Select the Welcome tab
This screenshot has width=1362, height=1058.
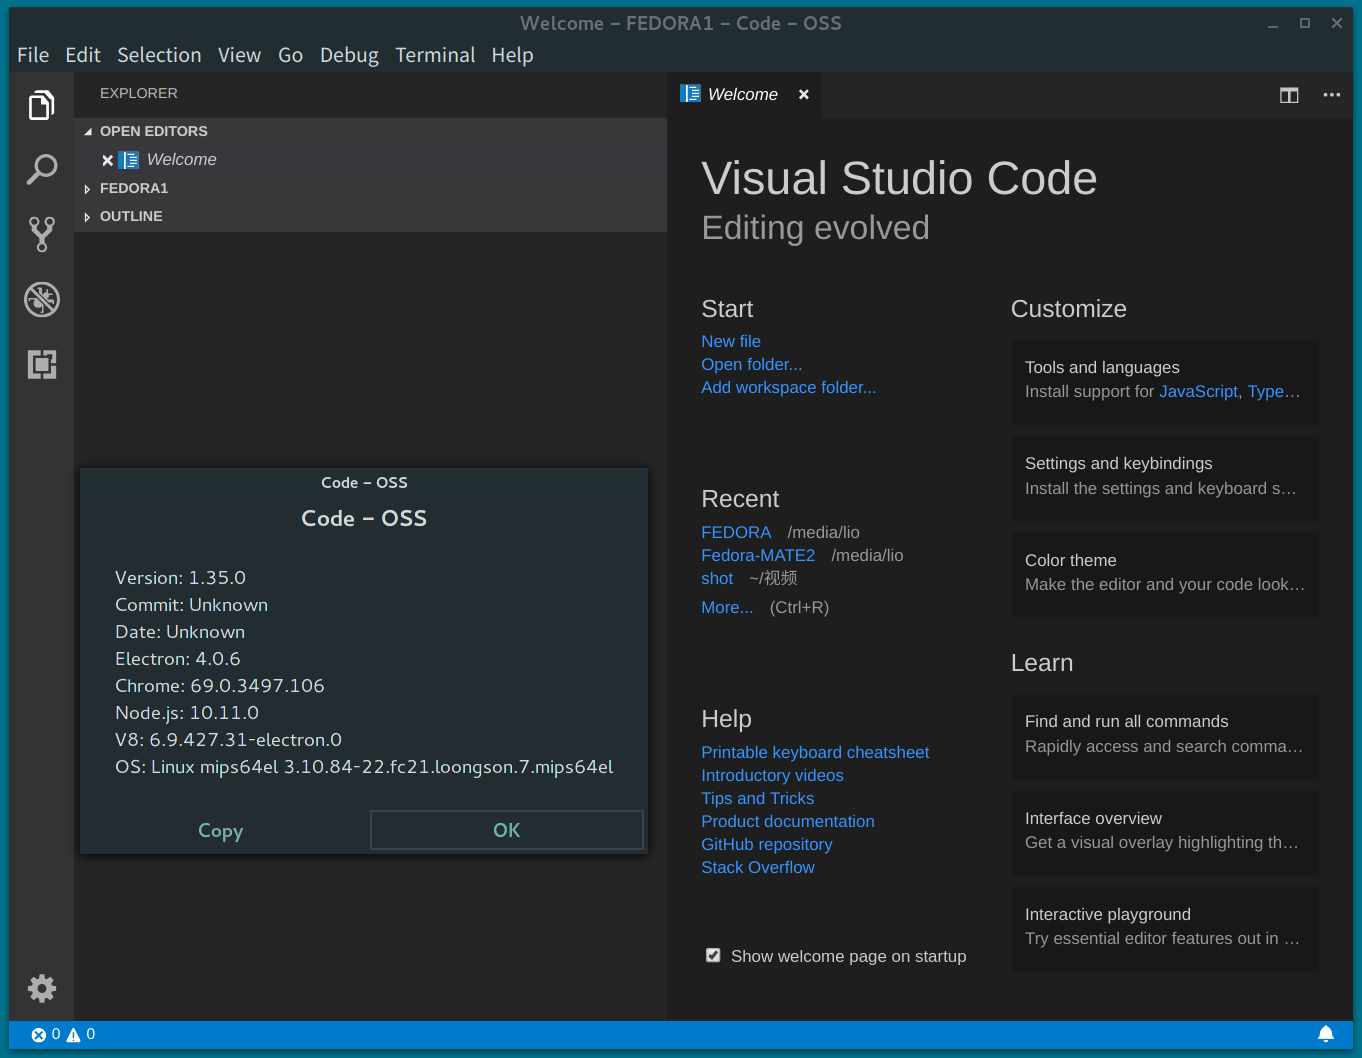(742, 94)
